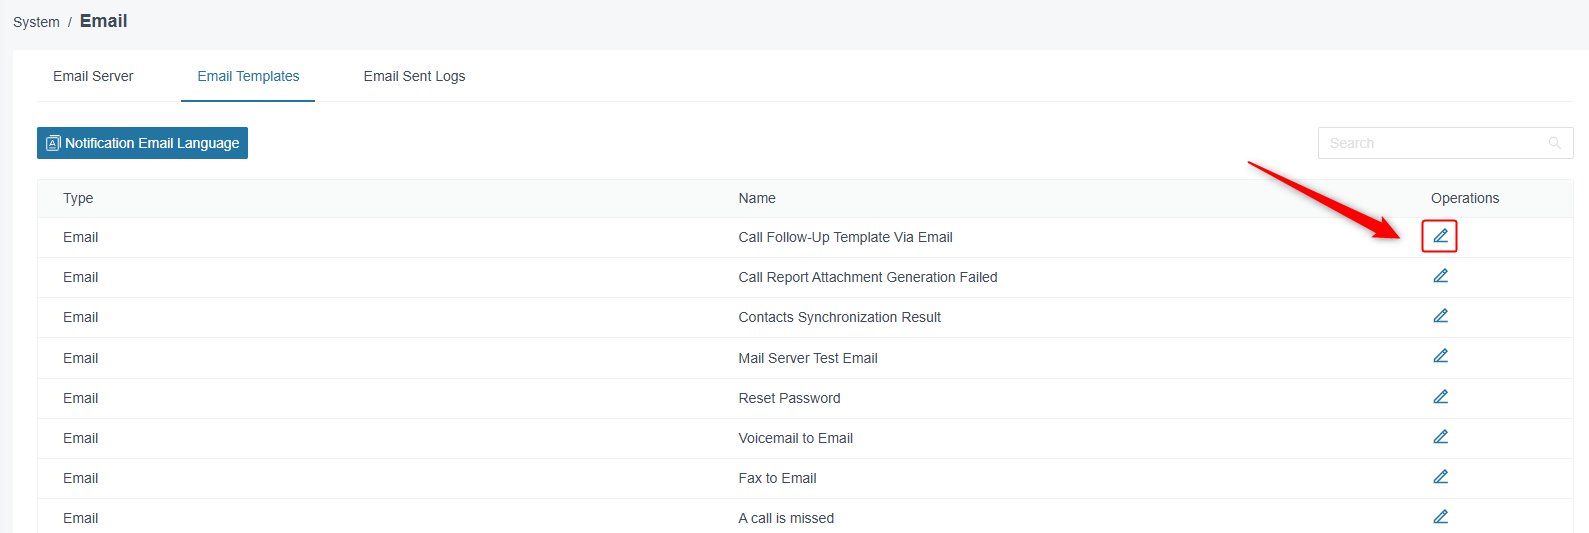The width and height of the screenshot is (1589, 533).
Task: Edit the A call is missed template
Action: click(1440, 517)
